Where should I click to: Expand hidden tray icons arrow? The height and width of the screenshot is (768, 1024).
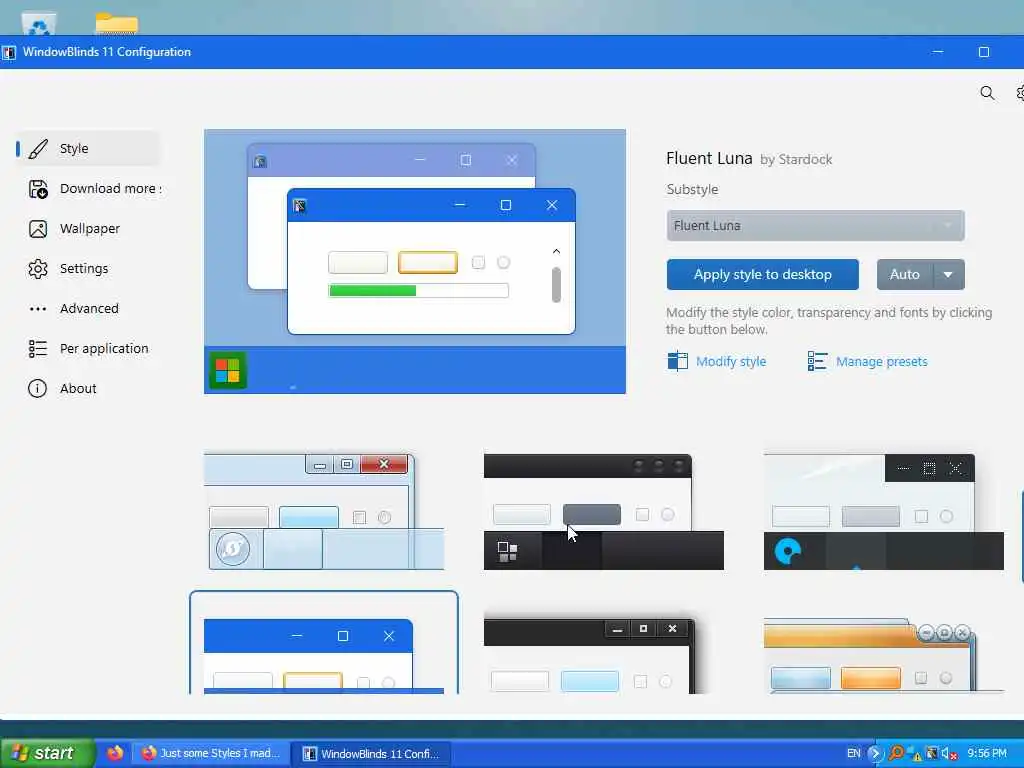(x=875, y=753)
